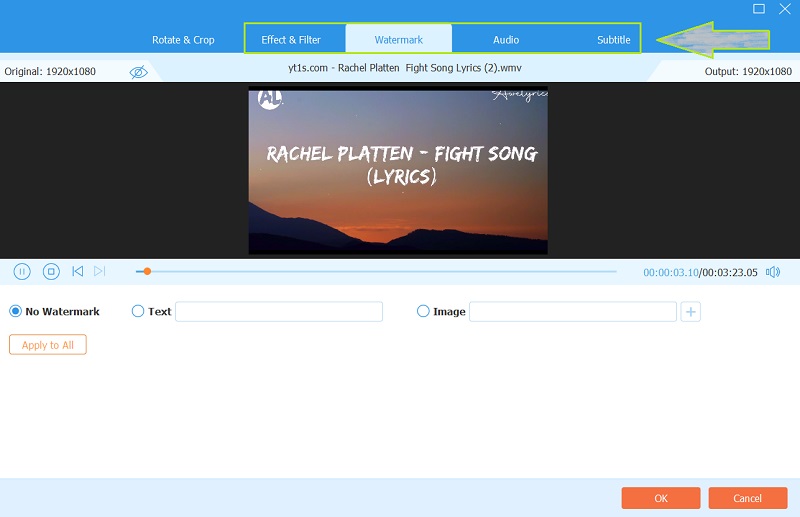The width and height of the screenshot is (800, 517).
Task: Click the total duration 00:03:23.05
Action: pyautogui.click(x=730, y=273)
